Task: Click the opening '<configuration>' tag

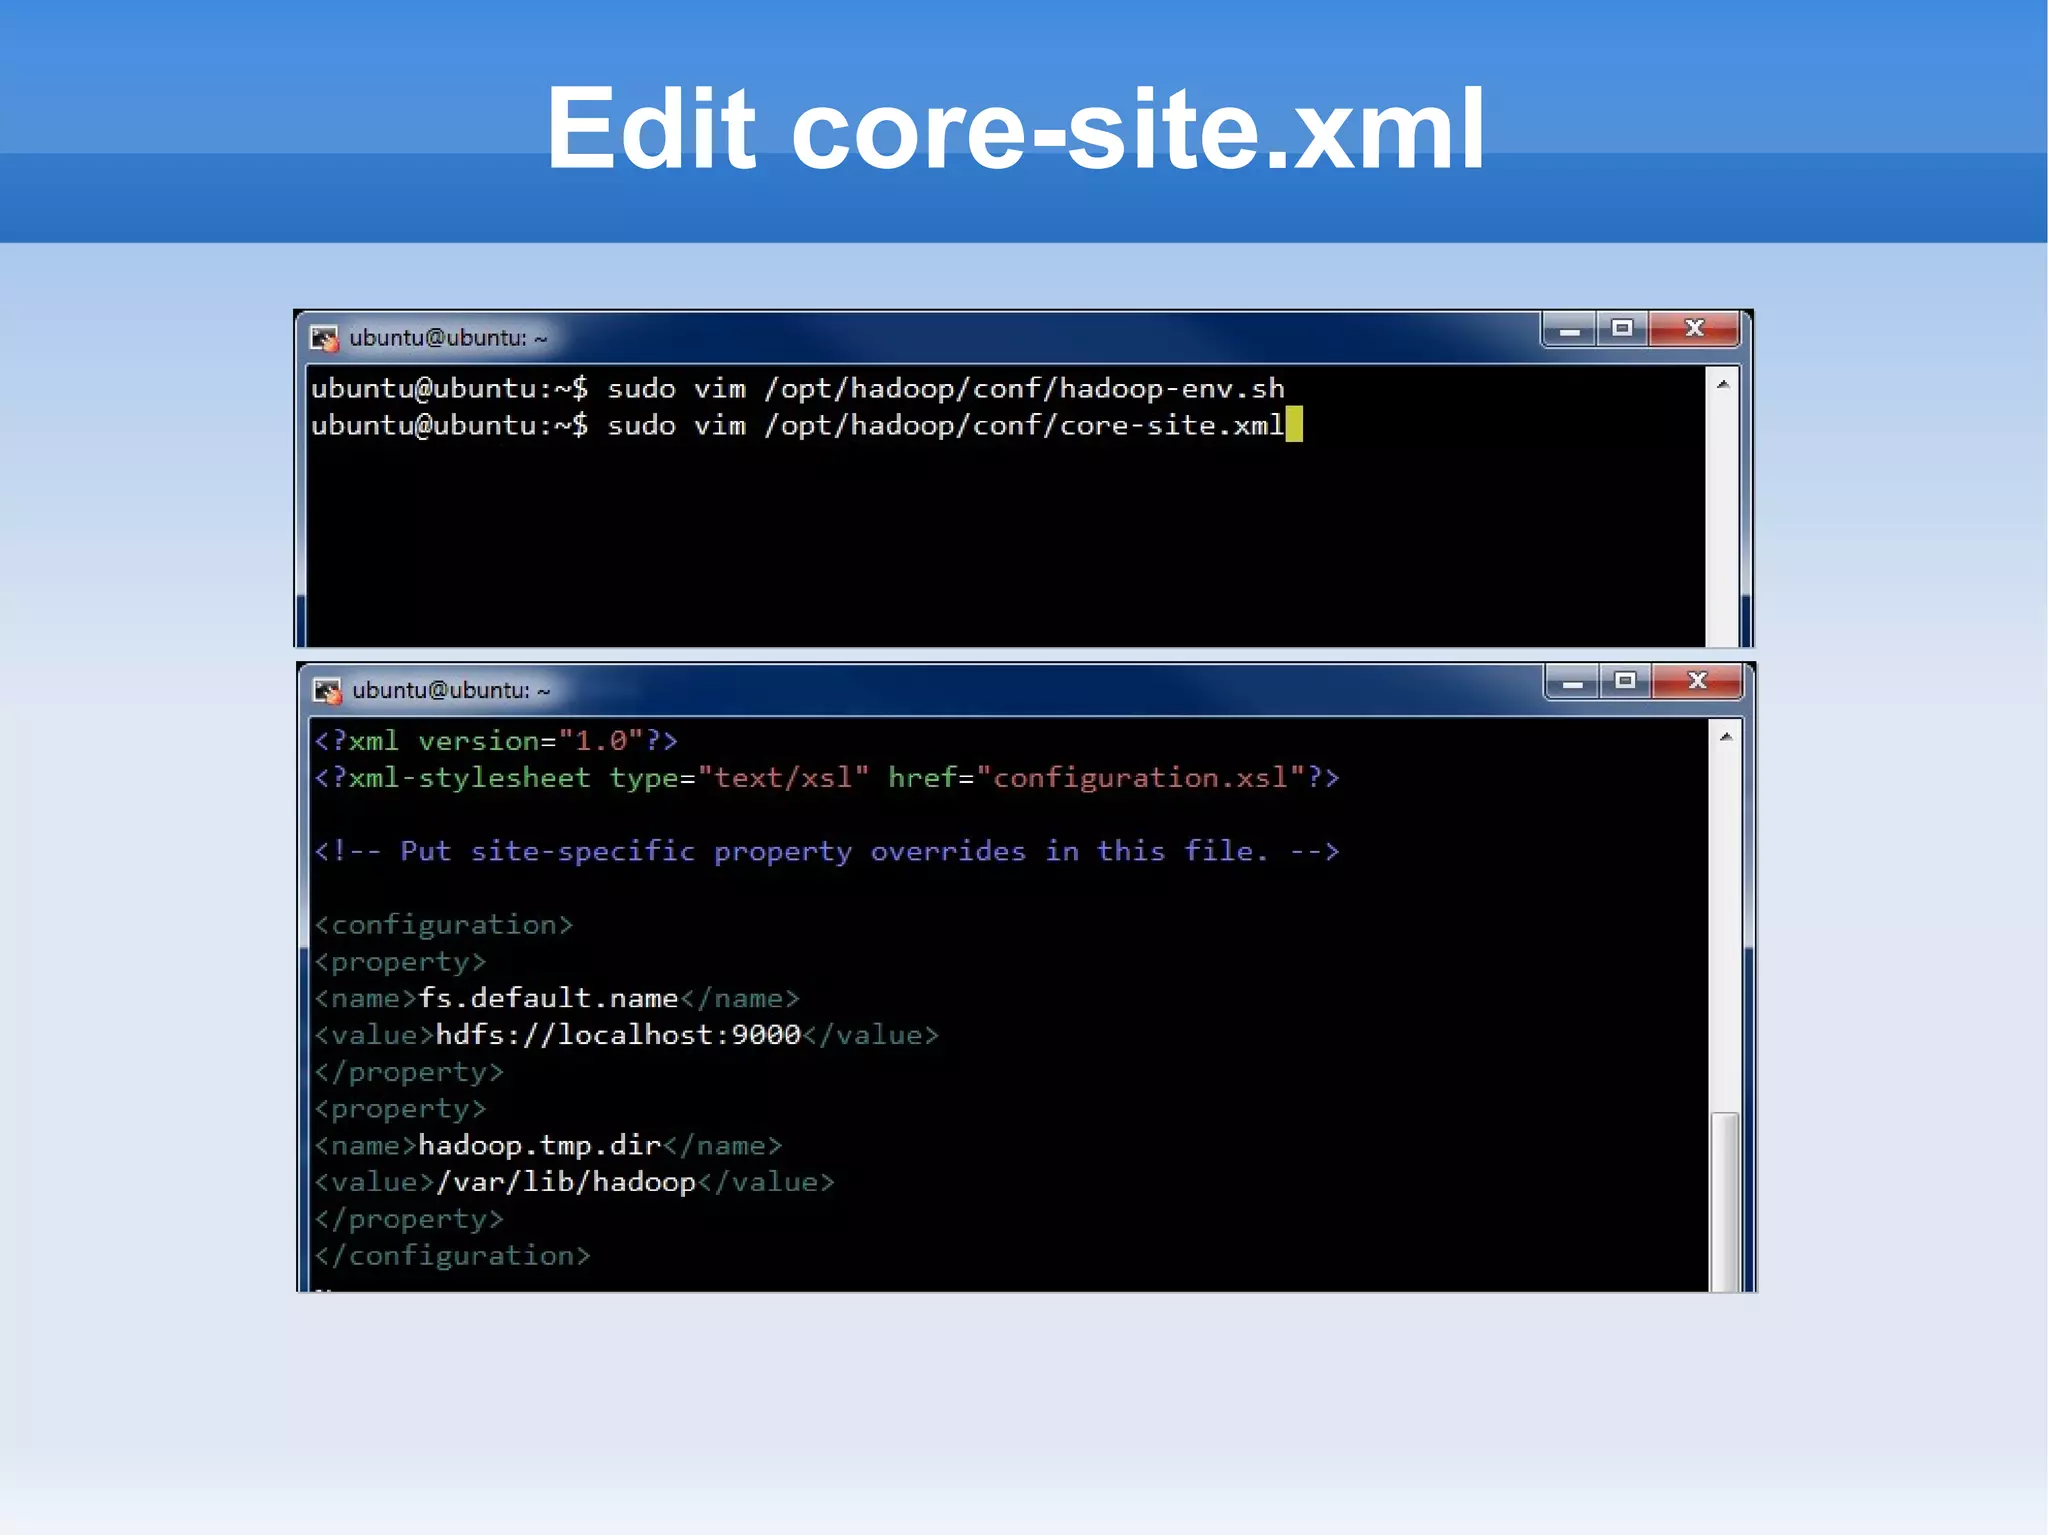Action: (444, 925)
